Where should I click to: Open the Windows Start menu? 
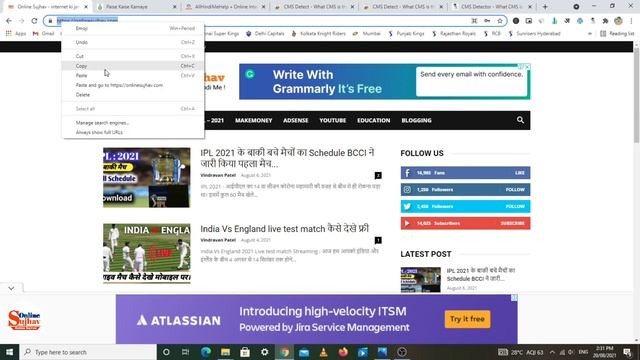[9, 352]
